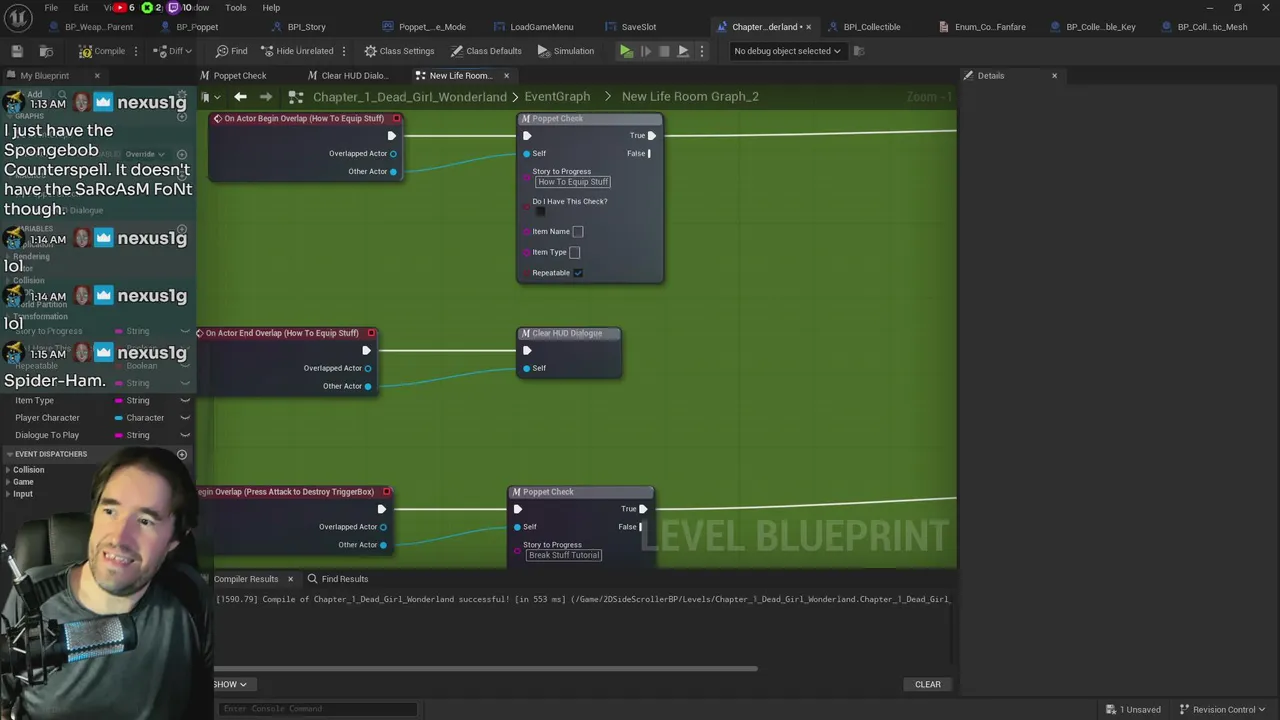
Task: Close the My Blueprint panel tab
Action: pyautogui.click(x=97, y=76)
